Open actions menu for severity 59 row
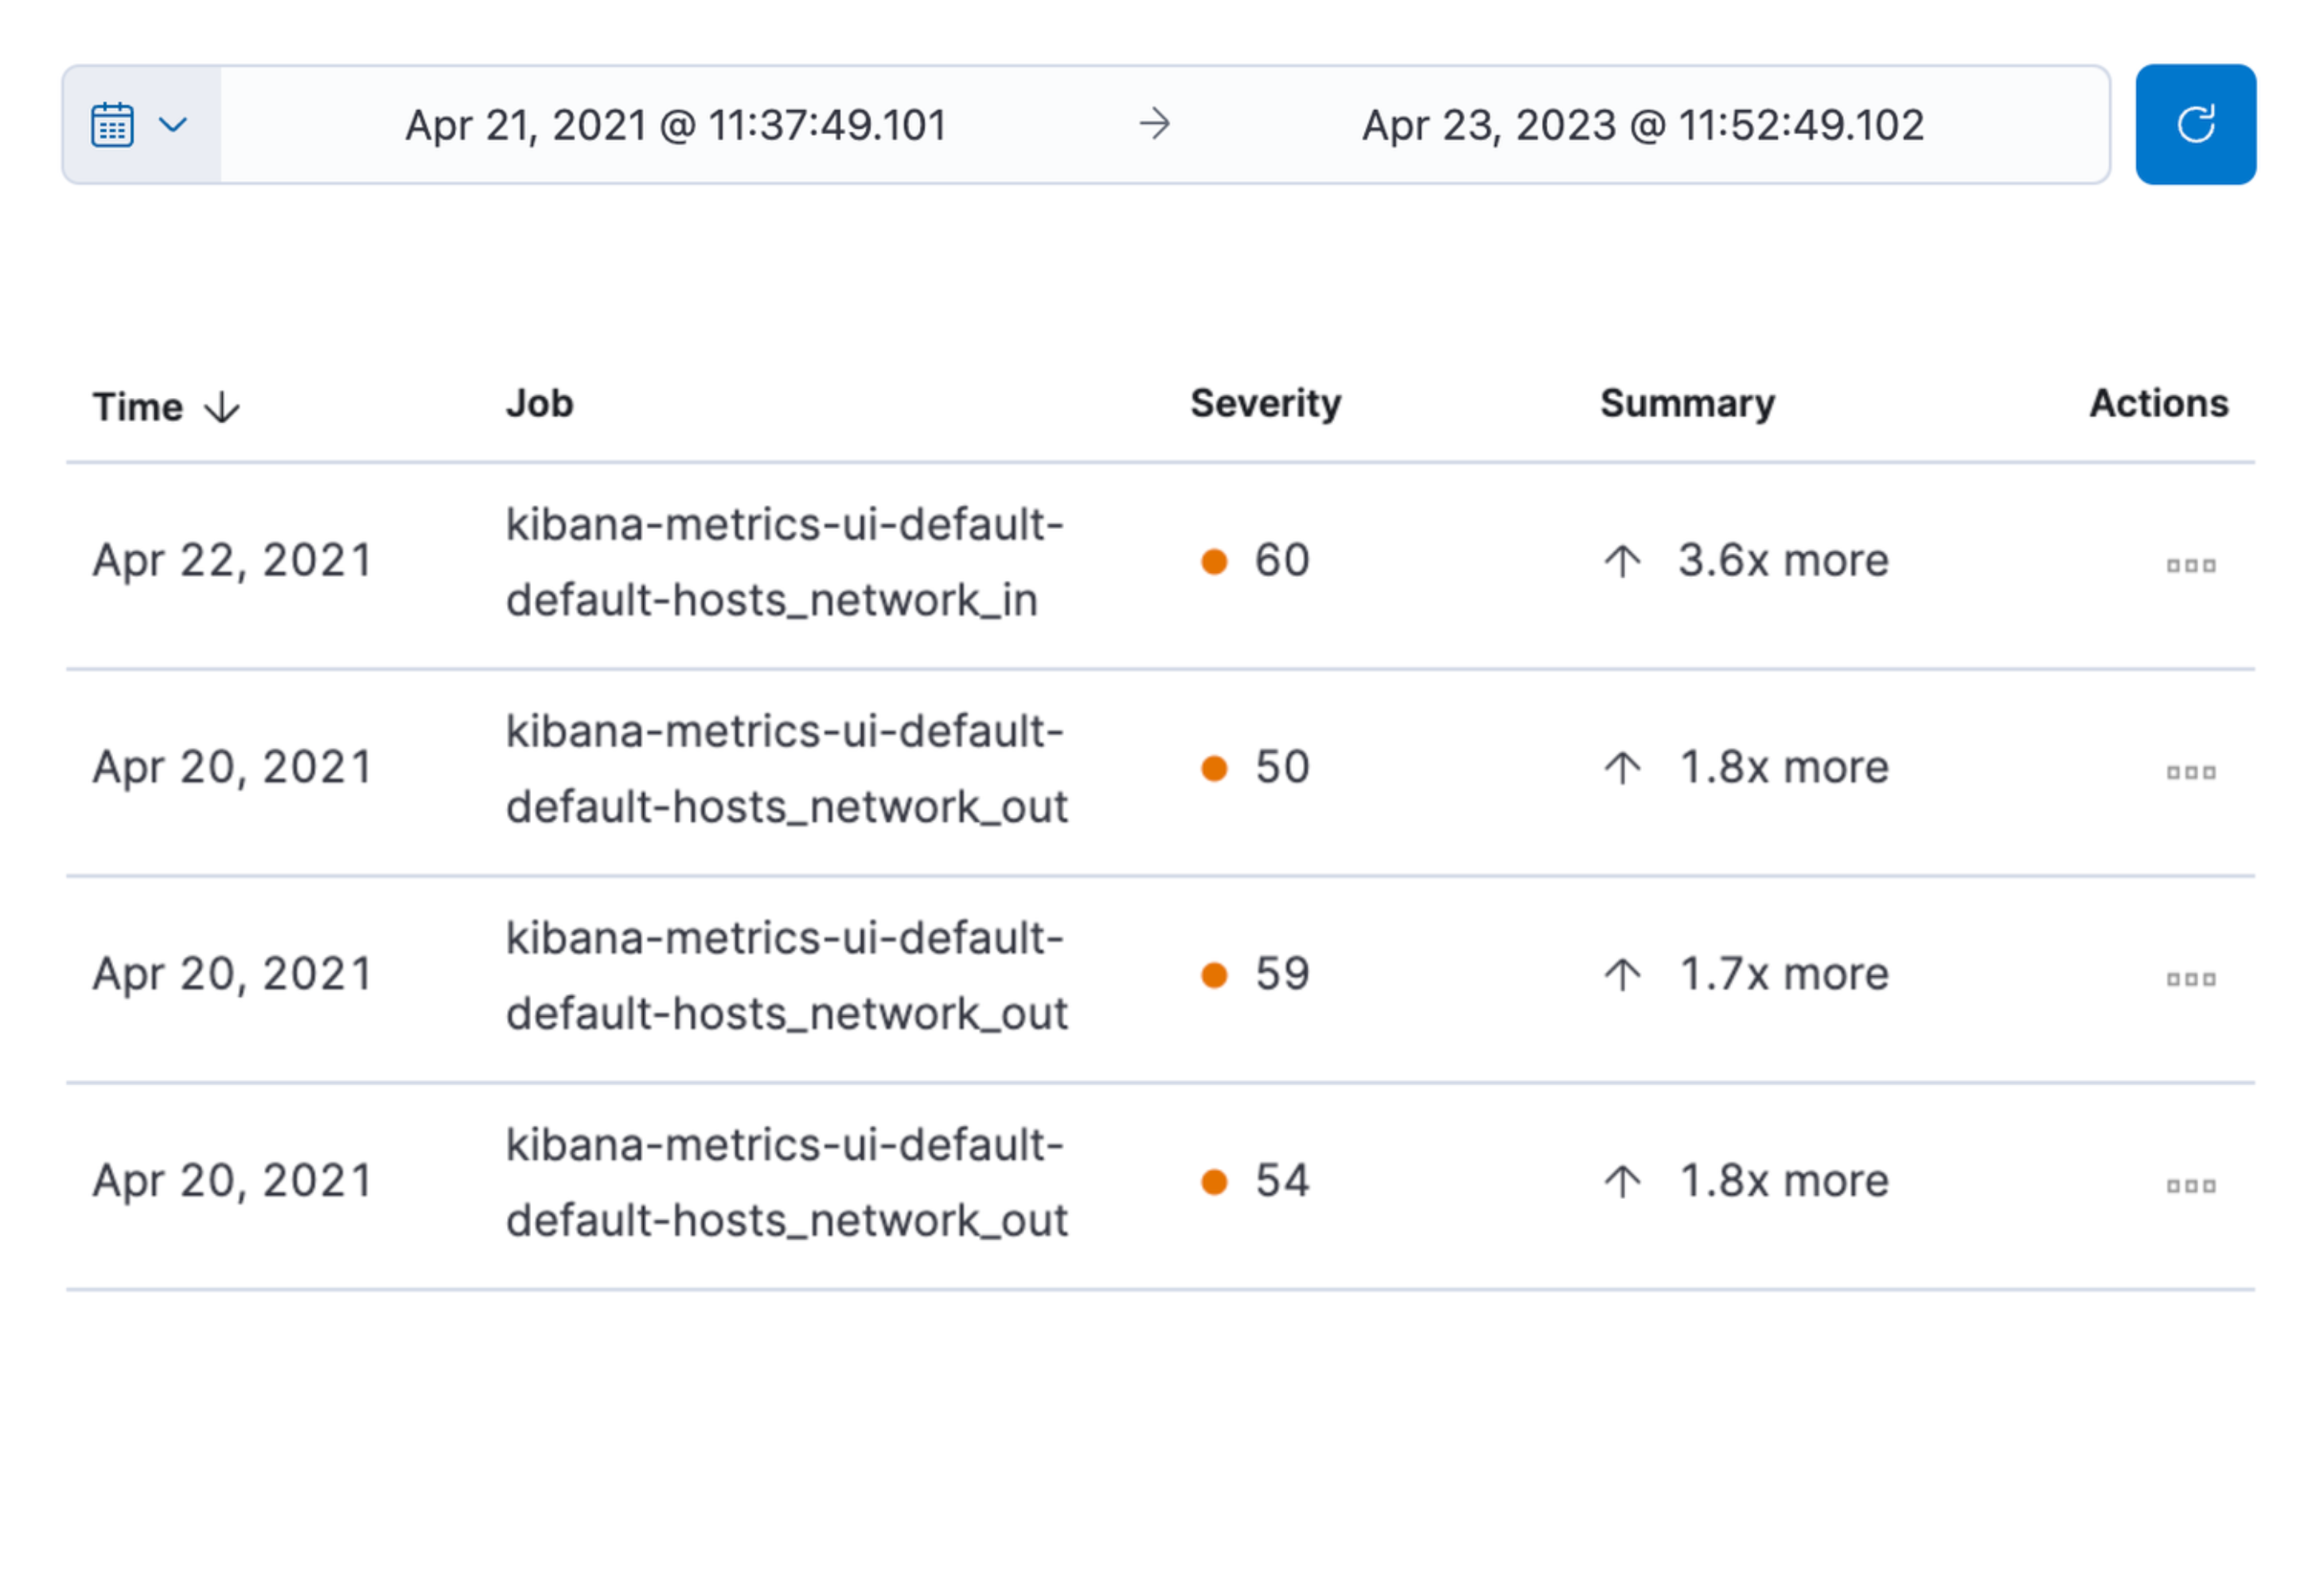2324x1577 pixels. [x=2190, y=979]
